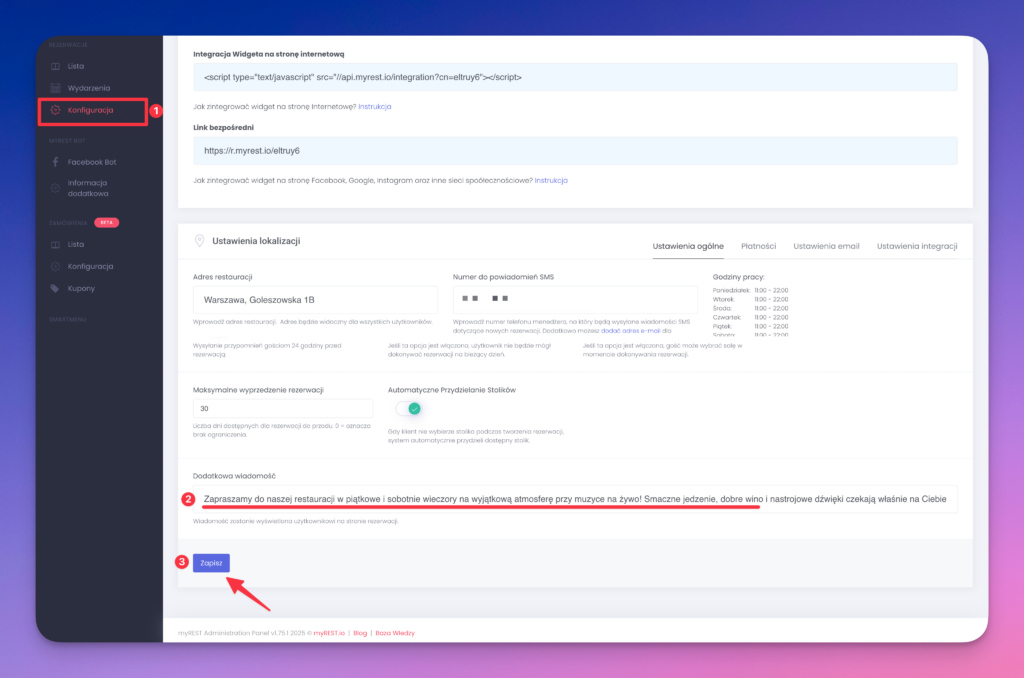Viewport: 1024px width, 678px height.
Task: Select Konfiguracja under Rezerwacje
Action: [x=90, y=110]
